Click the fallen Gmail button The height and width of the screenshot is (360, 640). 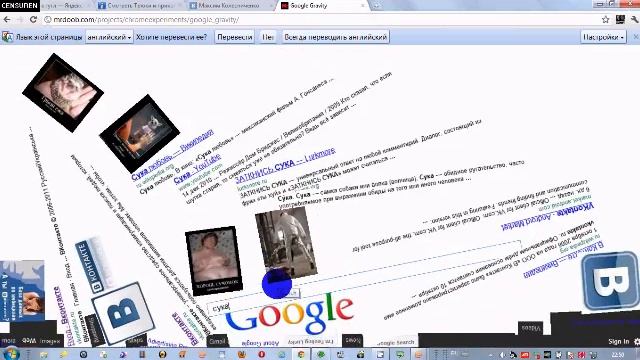point(217,341)
